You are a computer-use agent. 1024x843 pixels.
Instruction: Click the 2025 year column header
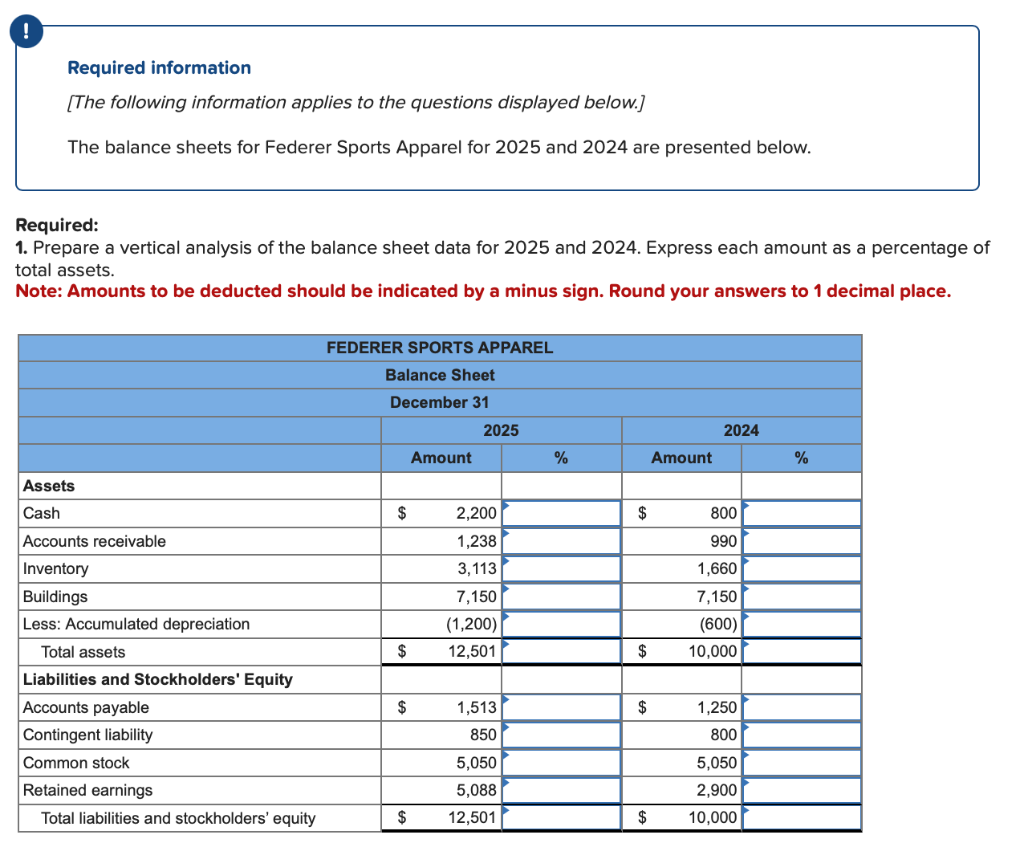501,430
